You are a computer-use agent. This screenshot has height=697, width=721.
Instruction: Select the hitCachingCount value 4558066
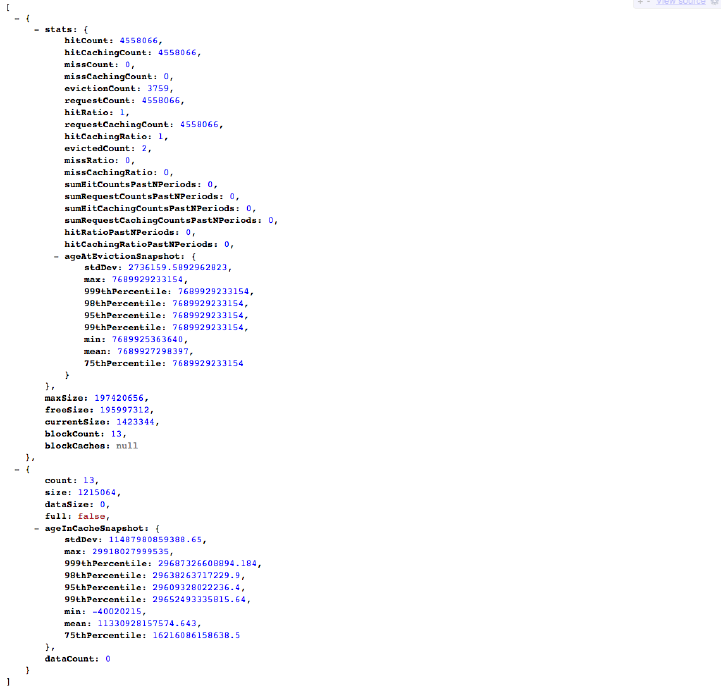(177, 52)
